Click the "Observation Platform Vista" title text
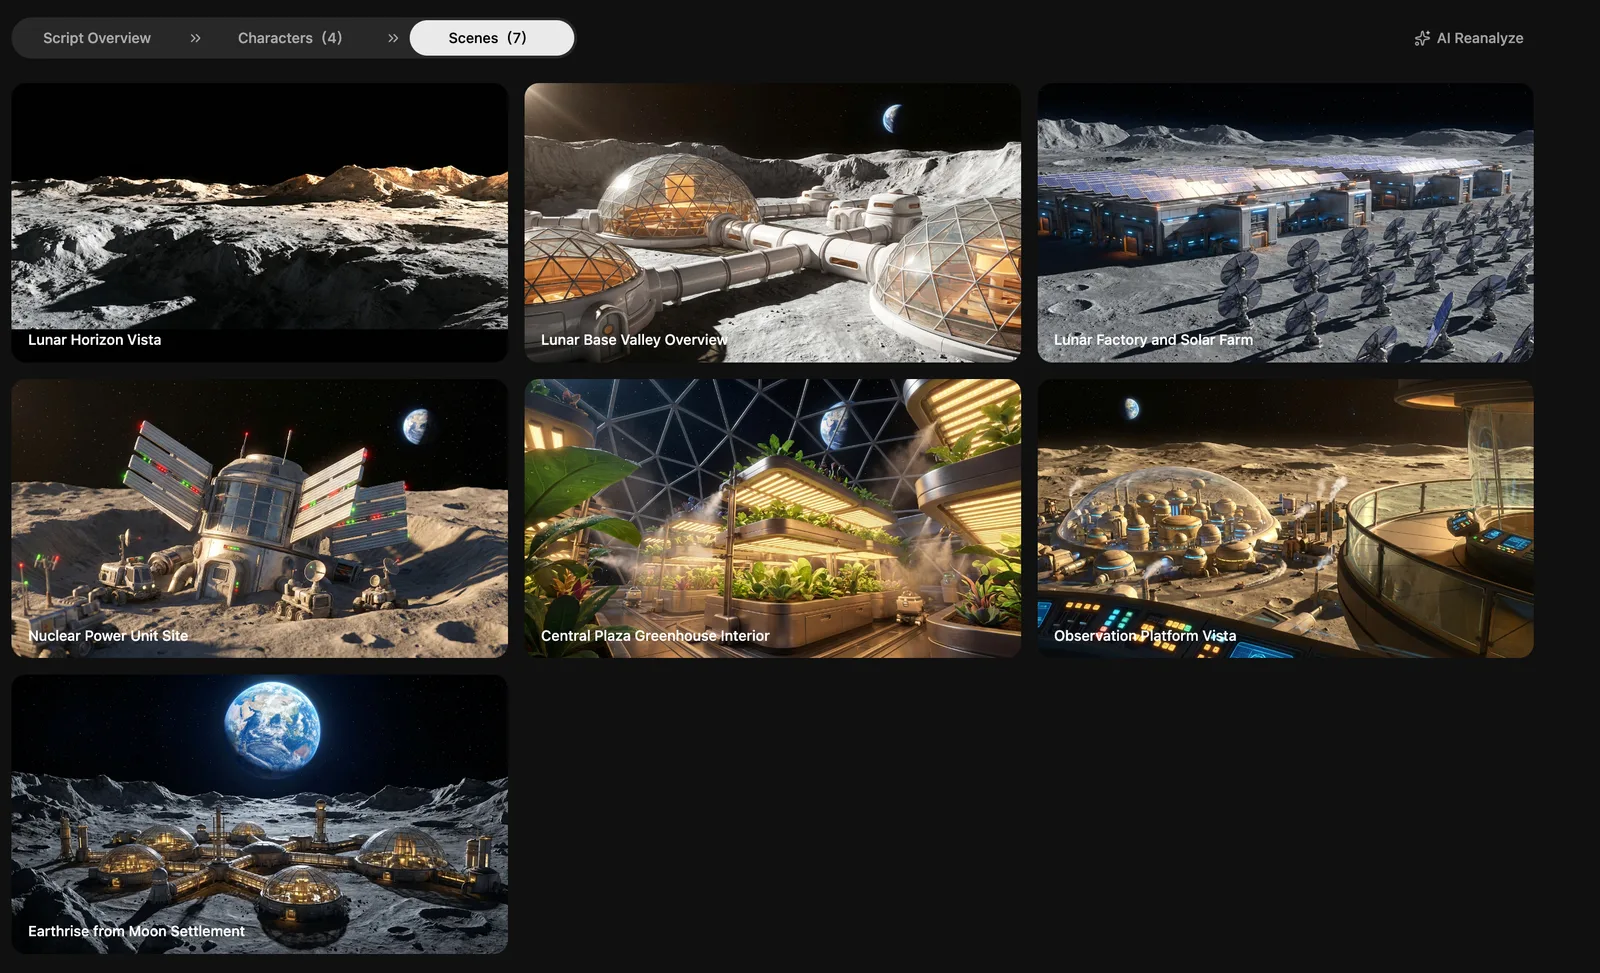The width and height of the screenshot is (1600, 973). click(x=1145, y=636)
